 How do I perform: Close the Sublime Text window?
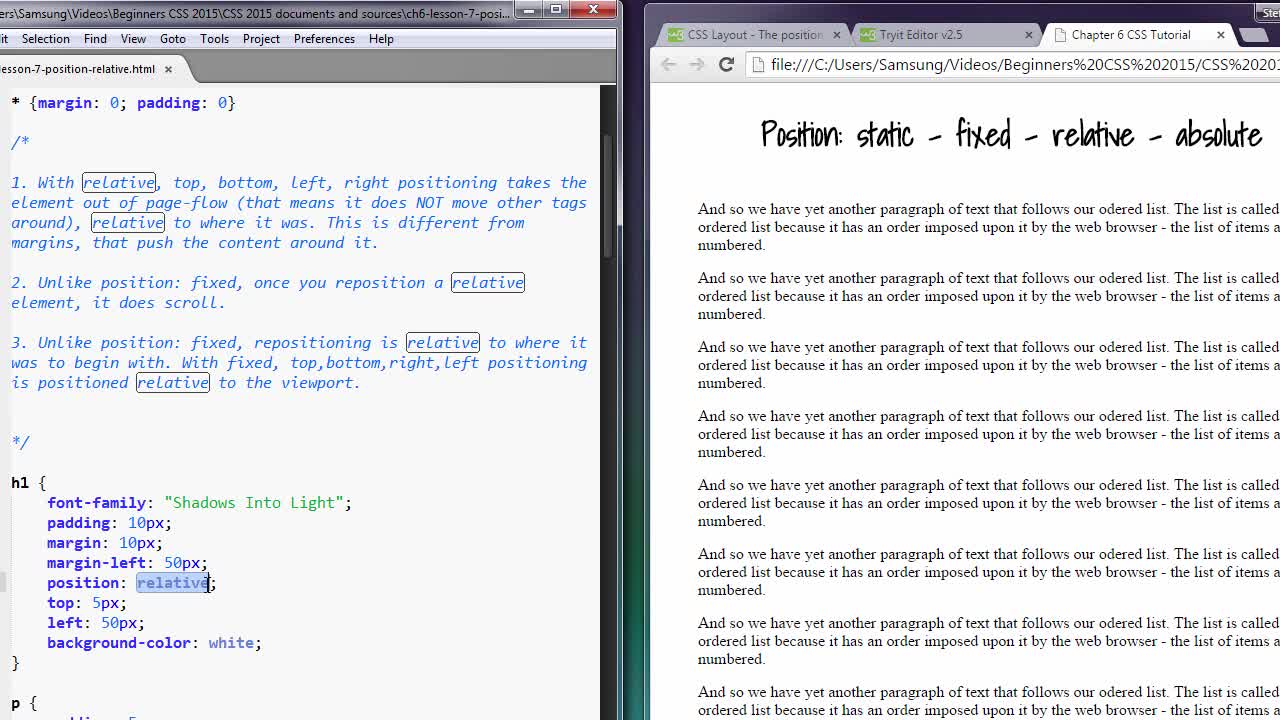point(594,9)
